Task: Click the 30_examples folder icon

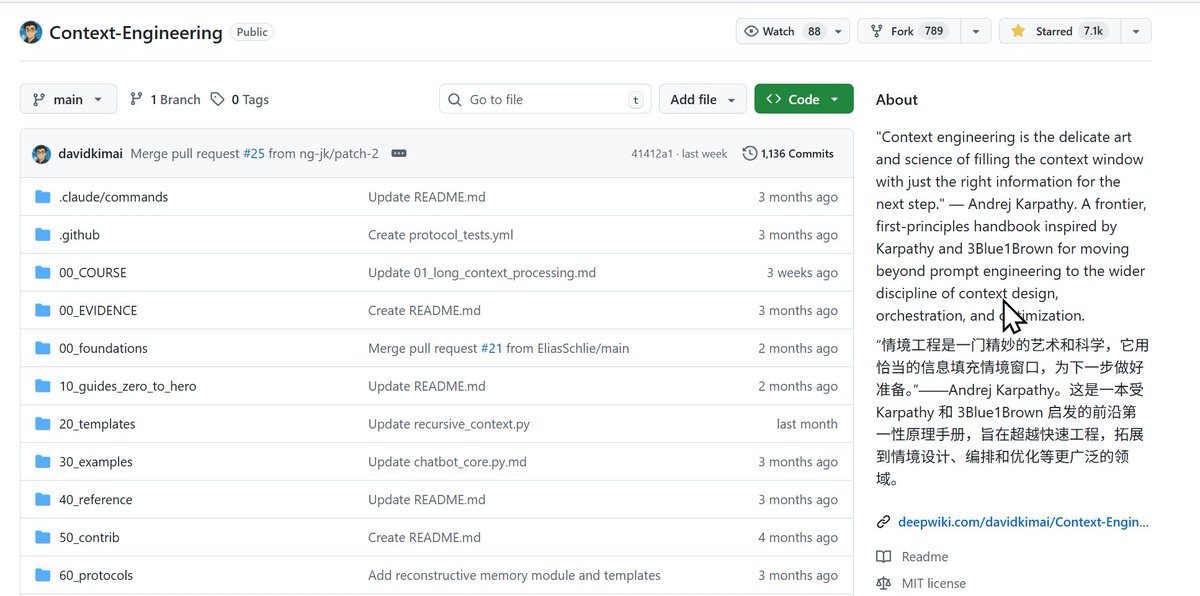Action: tap(43, 462)
